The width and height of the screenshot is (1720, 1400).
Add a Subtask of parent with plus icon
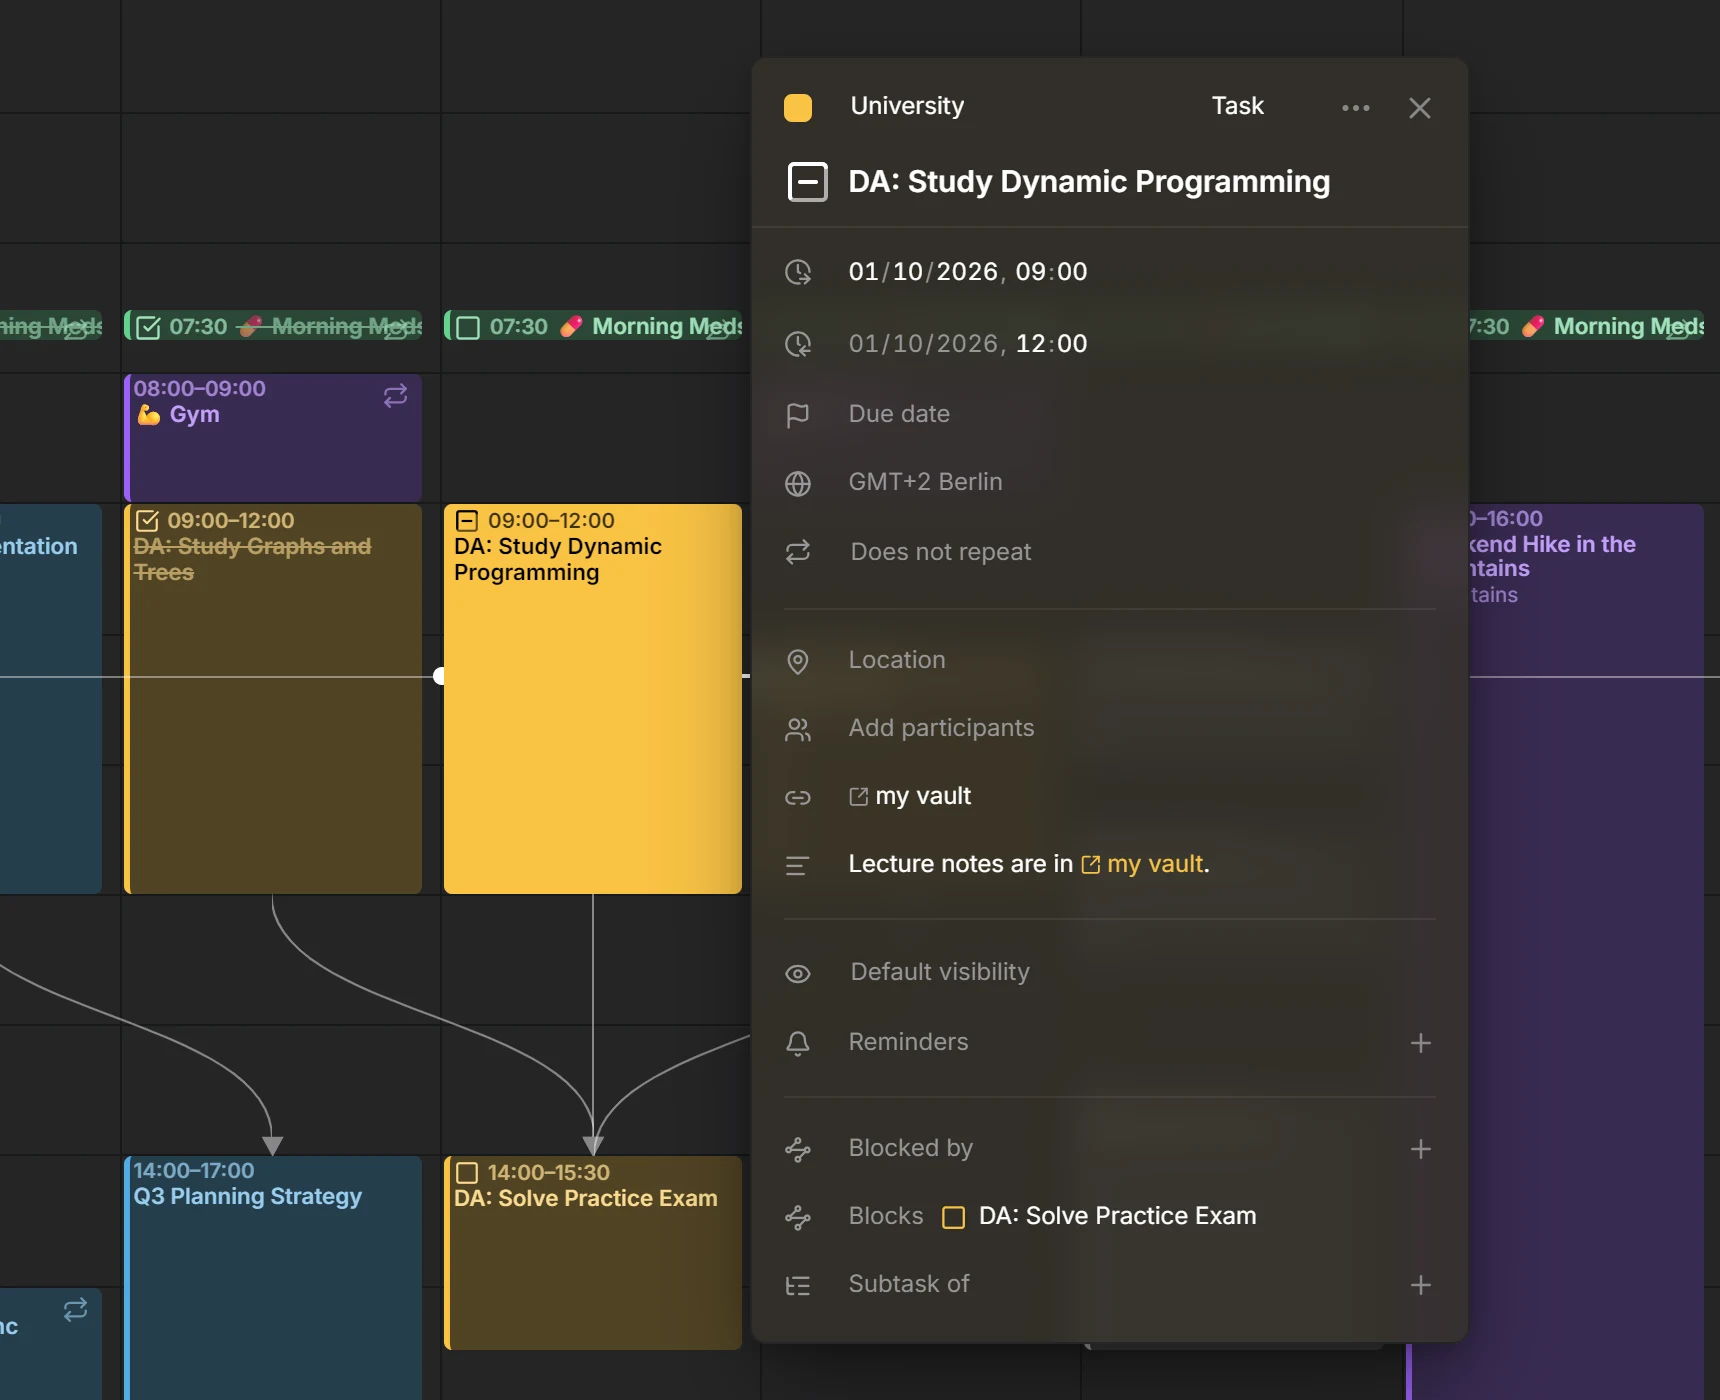(1420, 1285)
